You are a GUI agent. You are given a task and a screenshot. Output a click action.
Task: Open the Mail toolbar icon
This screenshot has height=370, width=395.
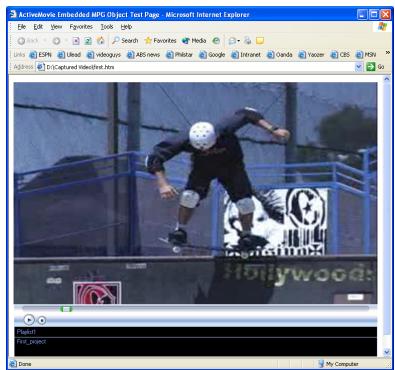[232, 41]
